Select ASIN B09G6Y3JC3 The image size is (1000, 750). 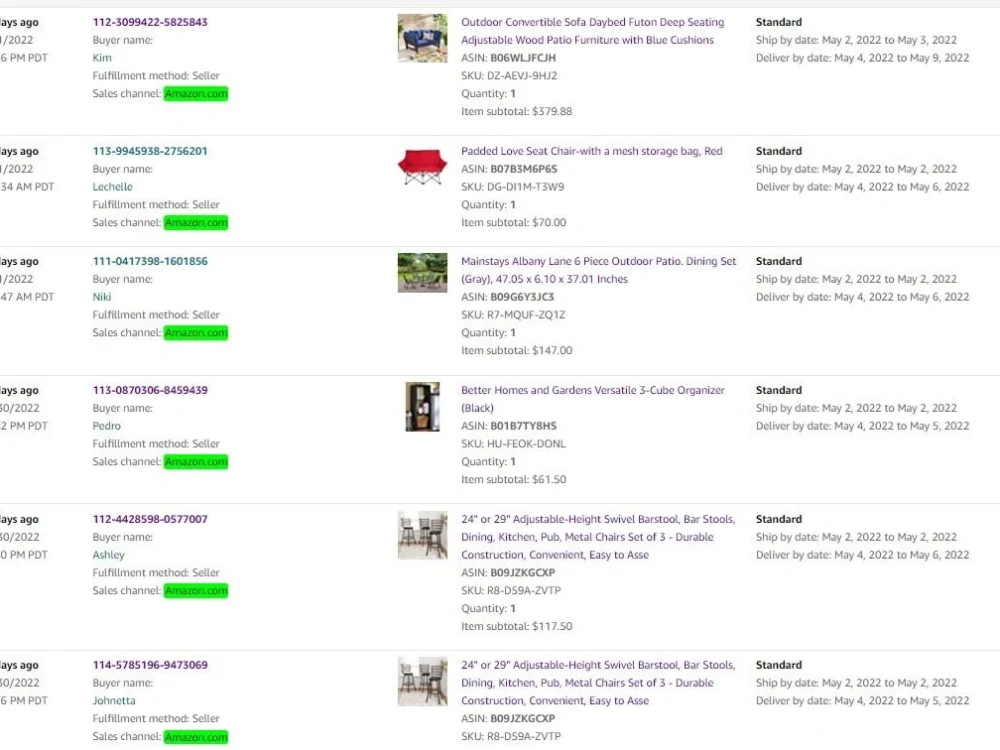click(x=522, y=297)
